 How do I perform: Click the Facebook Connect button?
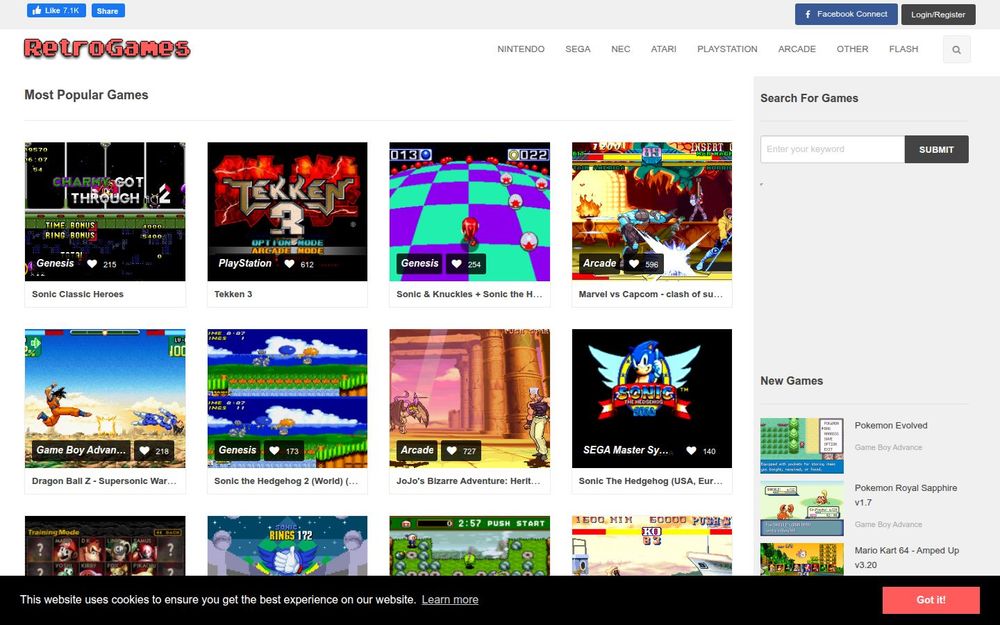[846, 14]
